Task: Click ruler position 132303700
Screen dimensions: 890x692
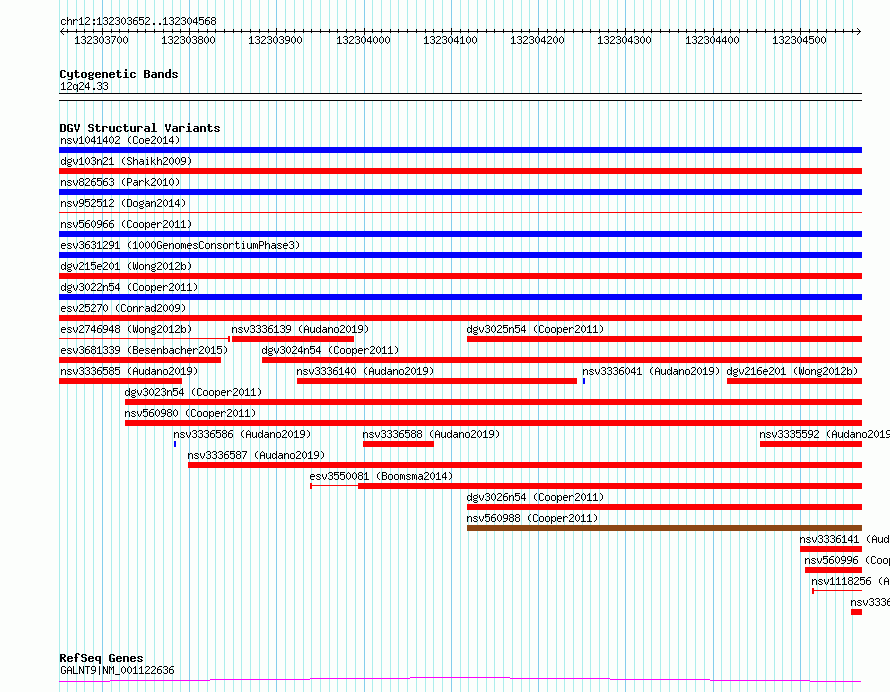Action: click(x=102, y=40)
